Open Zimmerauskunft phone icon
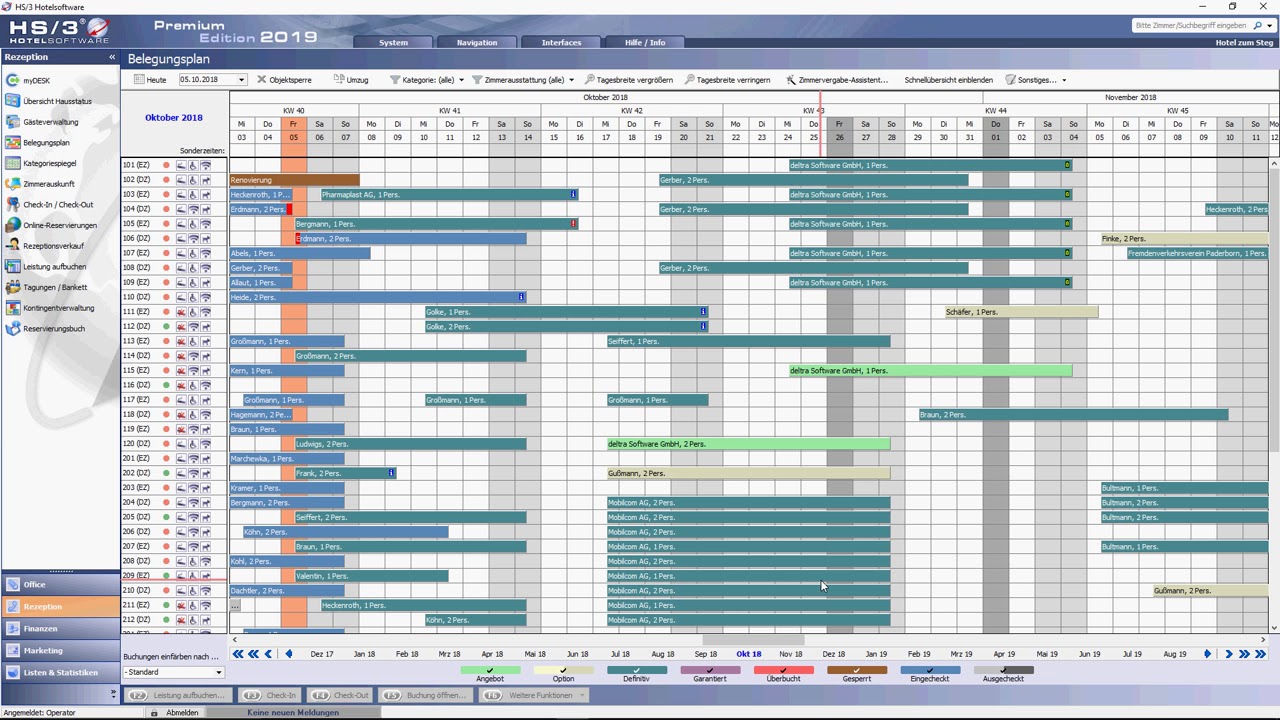 [12, 184]
